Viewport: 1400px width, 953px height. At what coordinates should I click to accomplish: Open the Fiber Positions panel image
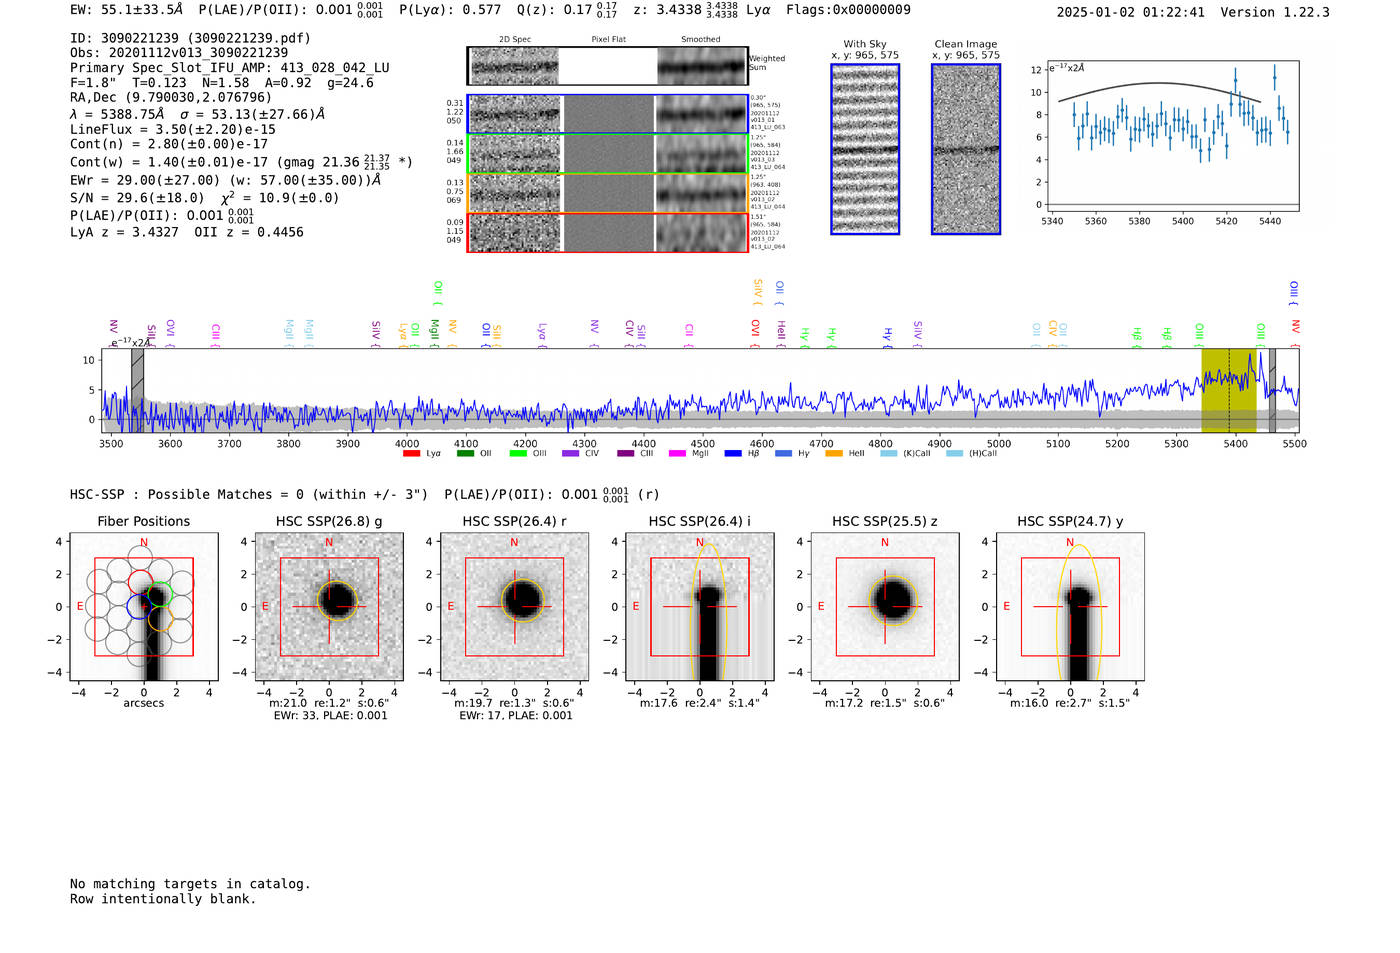pyautogui.click(x=144, y=607)
